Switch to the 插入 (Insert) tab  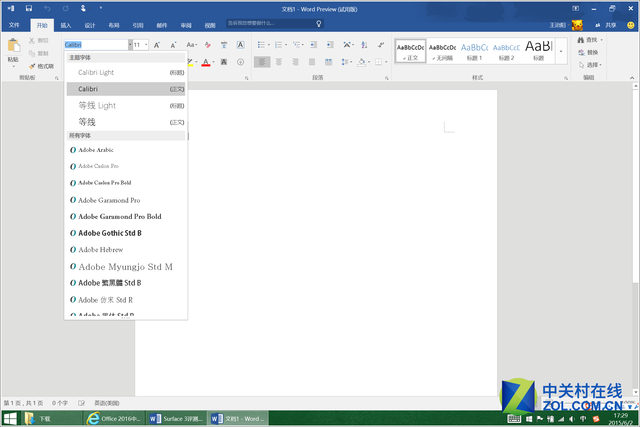point(66,25)
